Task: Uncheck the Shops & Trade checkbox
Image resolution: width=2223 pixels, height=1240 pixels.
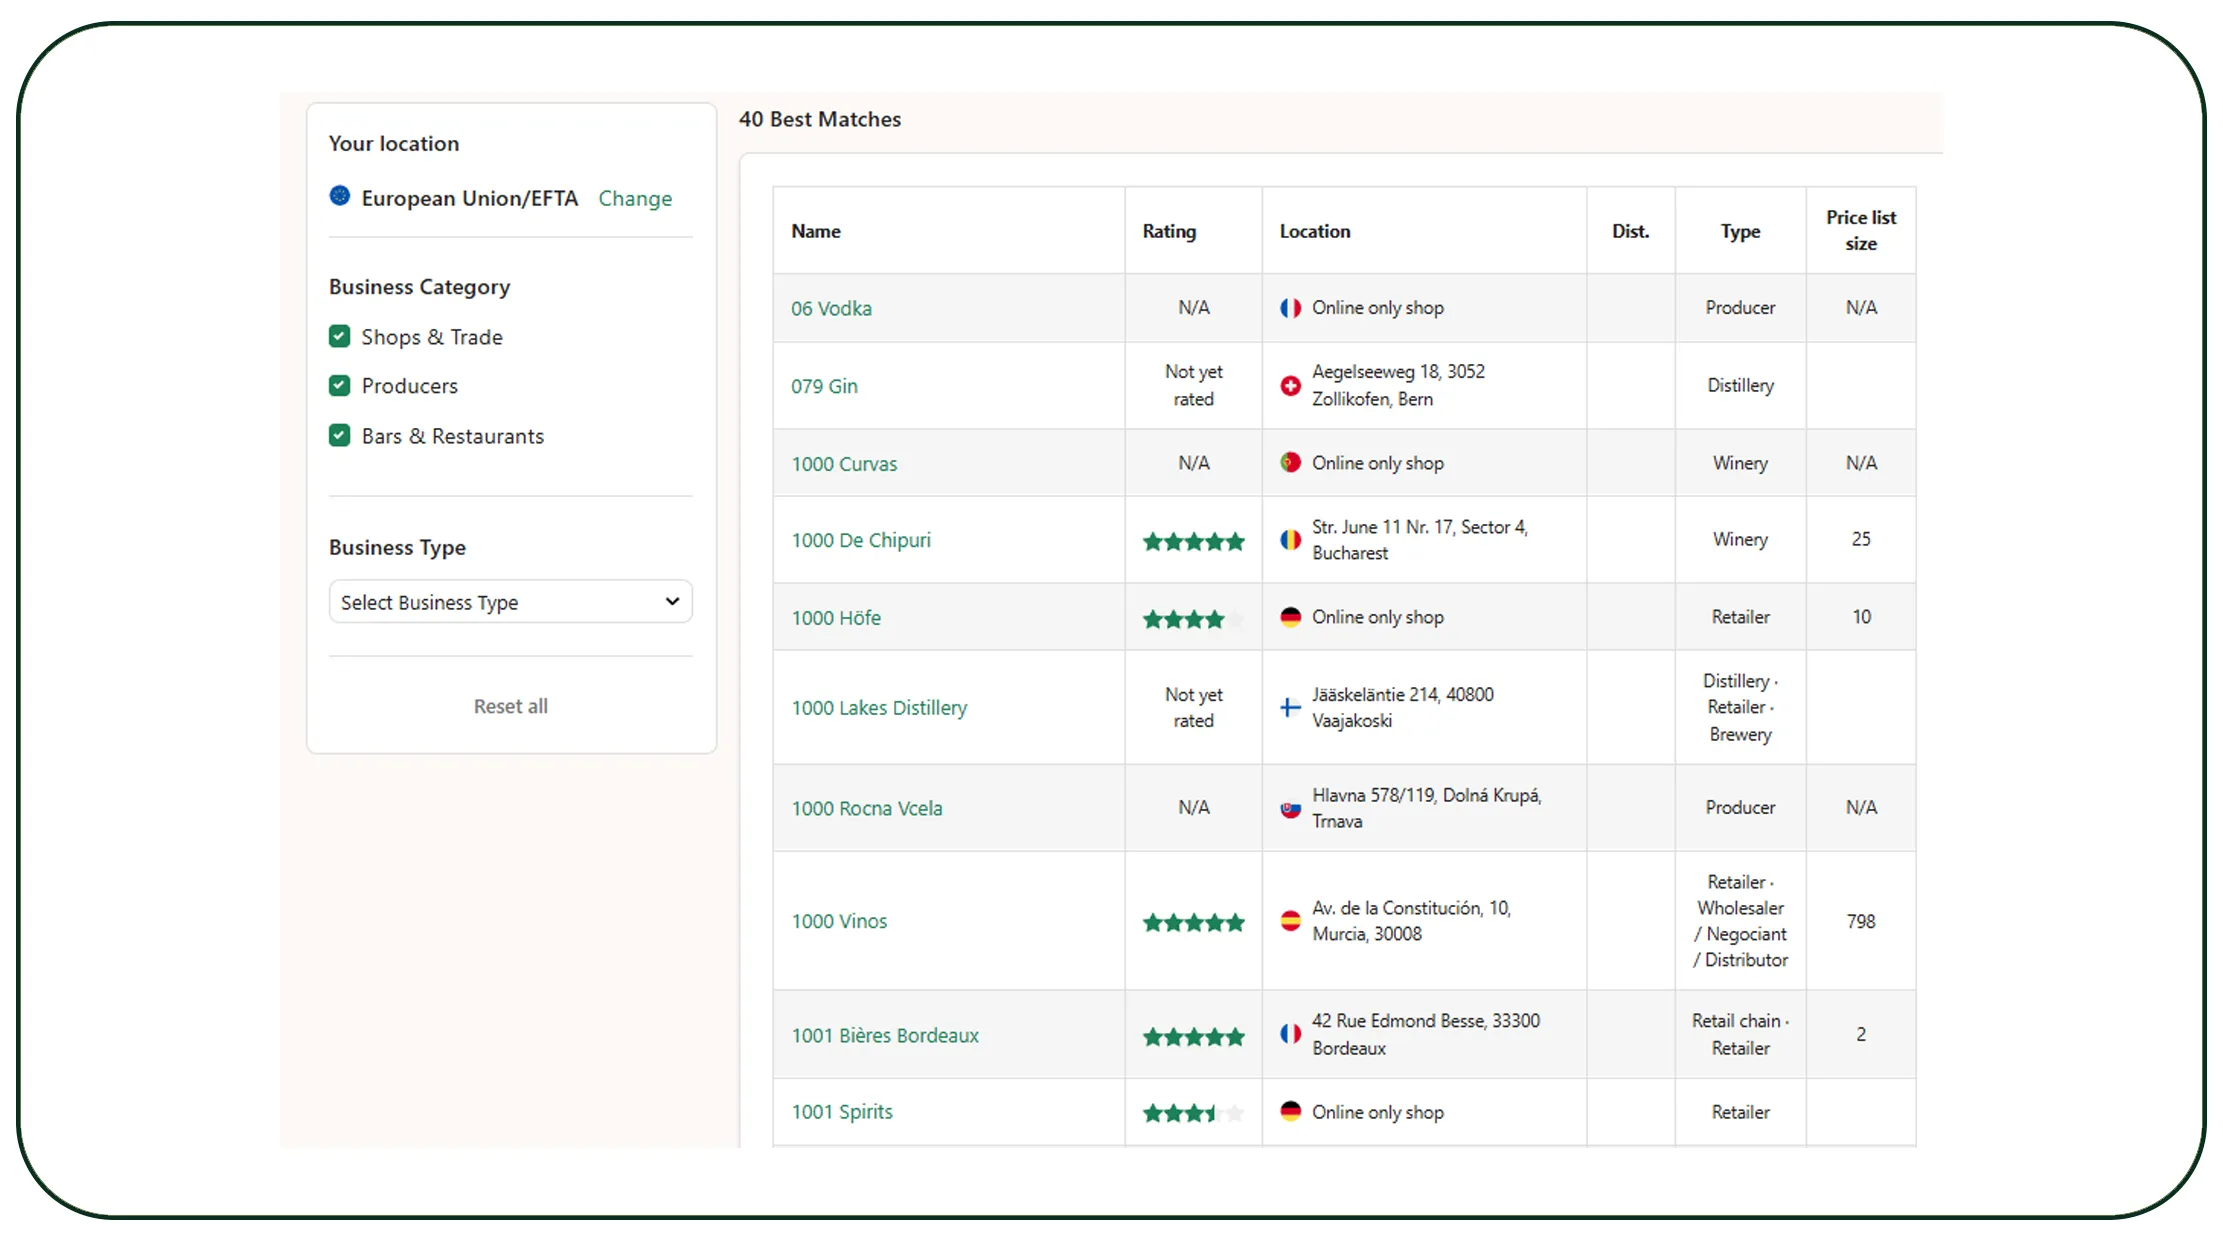Action: click(340, 336)
